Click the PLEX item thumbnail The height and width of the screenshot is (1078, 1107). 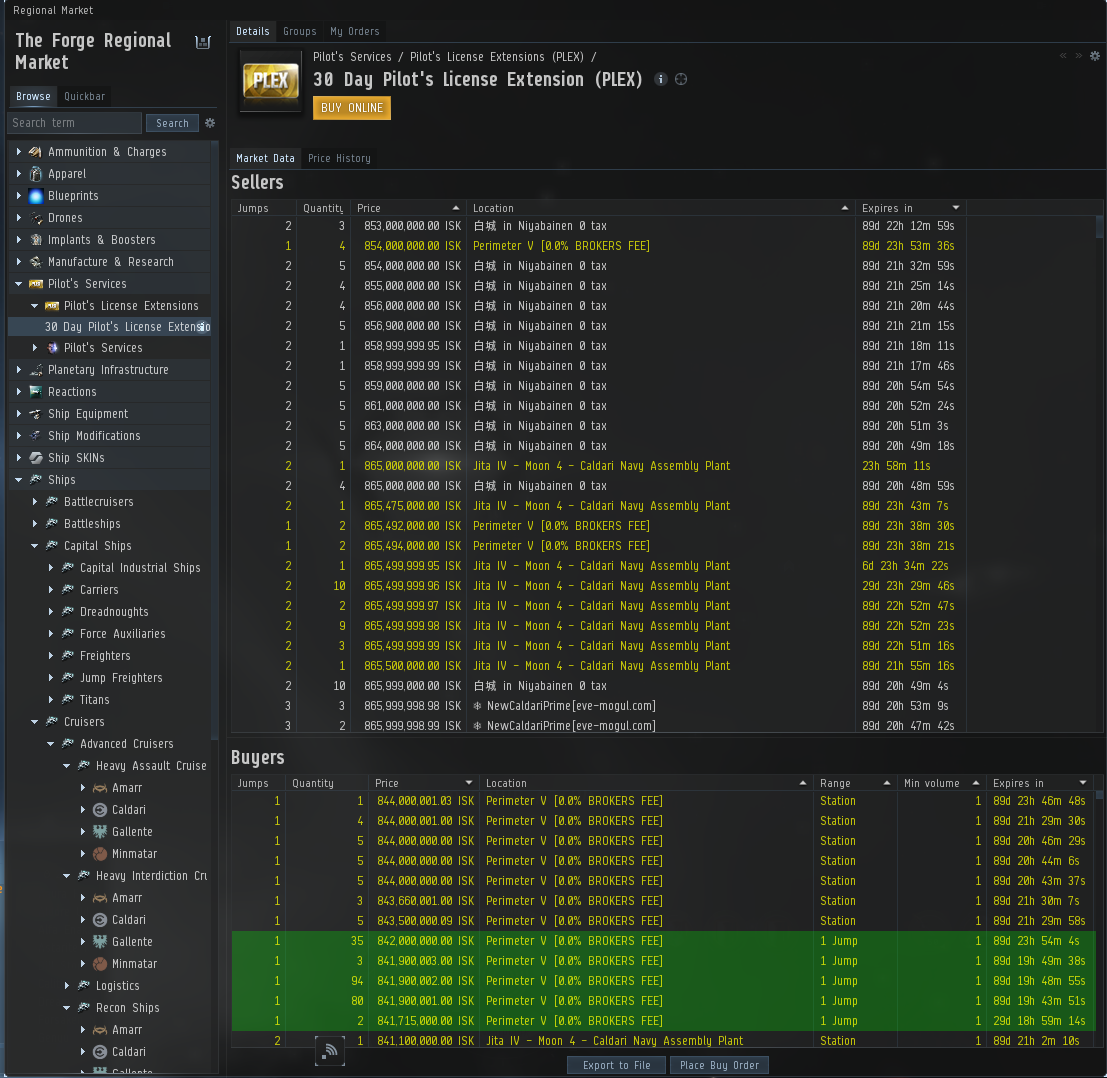click(x=270, y=80)
